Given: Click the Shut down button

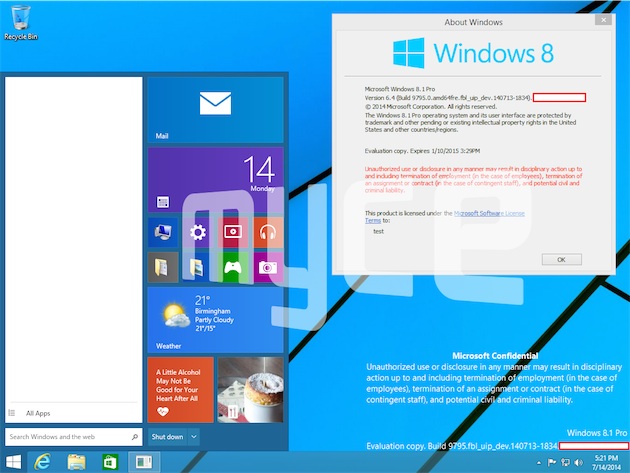Looking at the screenshot, I should point(168,437).
